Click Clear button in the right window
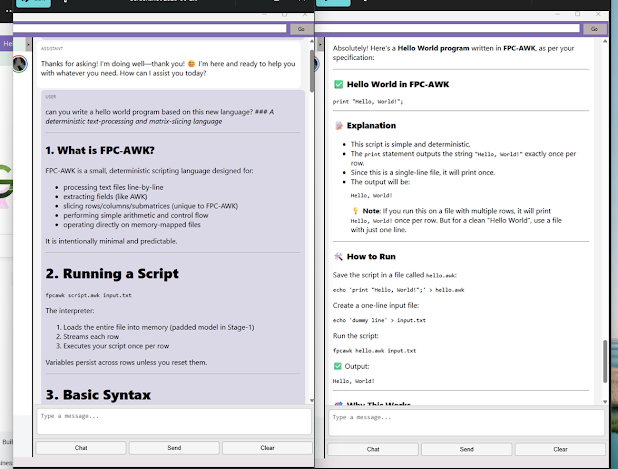The height and width of the screenshot is (469, 618). coord(560,449)
